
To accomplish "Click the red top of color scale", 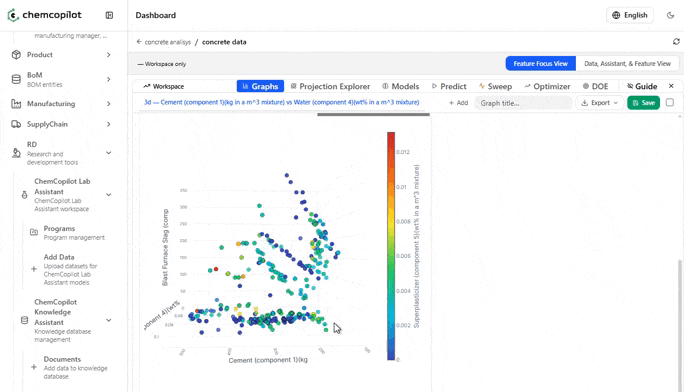I will [391, 136].
